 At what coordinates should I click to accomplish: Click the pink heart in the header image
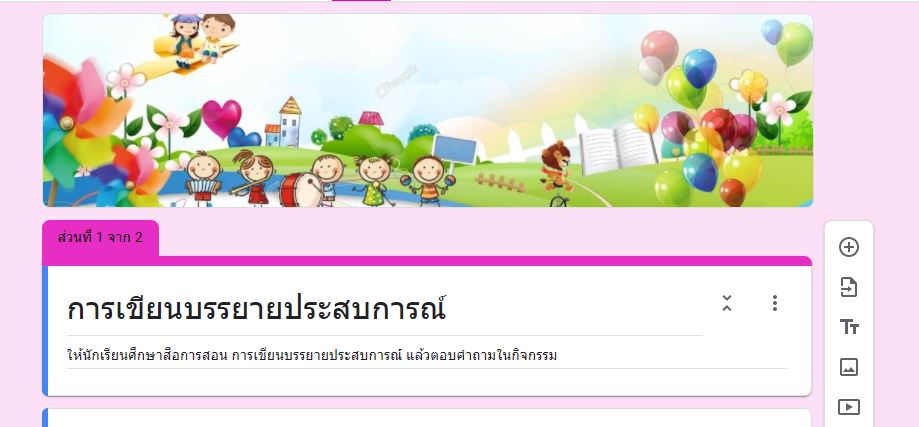click(222, 118)
